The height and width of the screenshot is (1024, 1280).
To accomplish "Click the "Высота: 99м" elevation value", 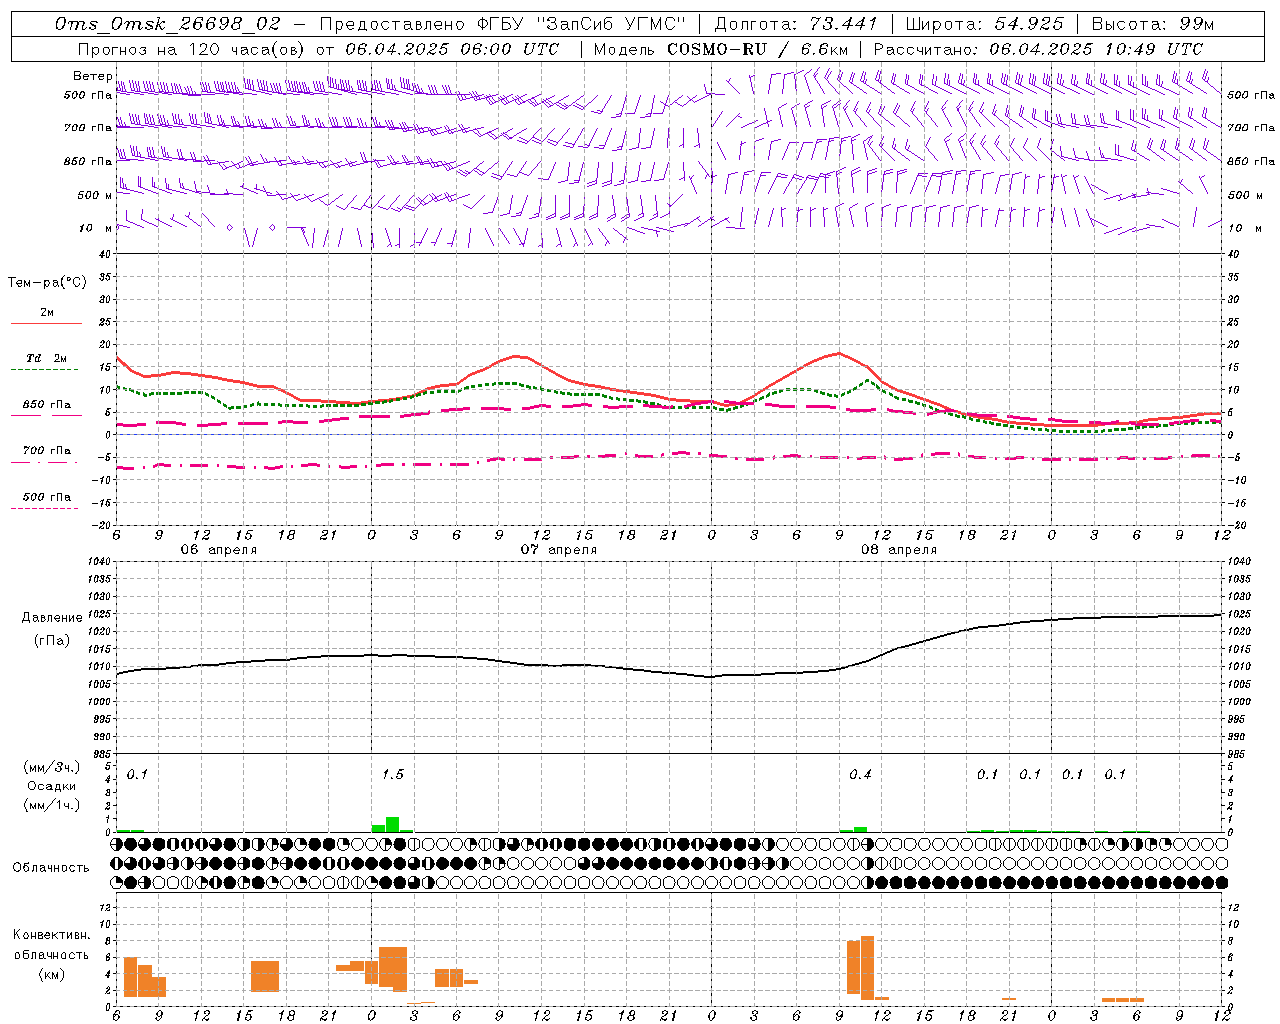I will (x=1153, y=24).
